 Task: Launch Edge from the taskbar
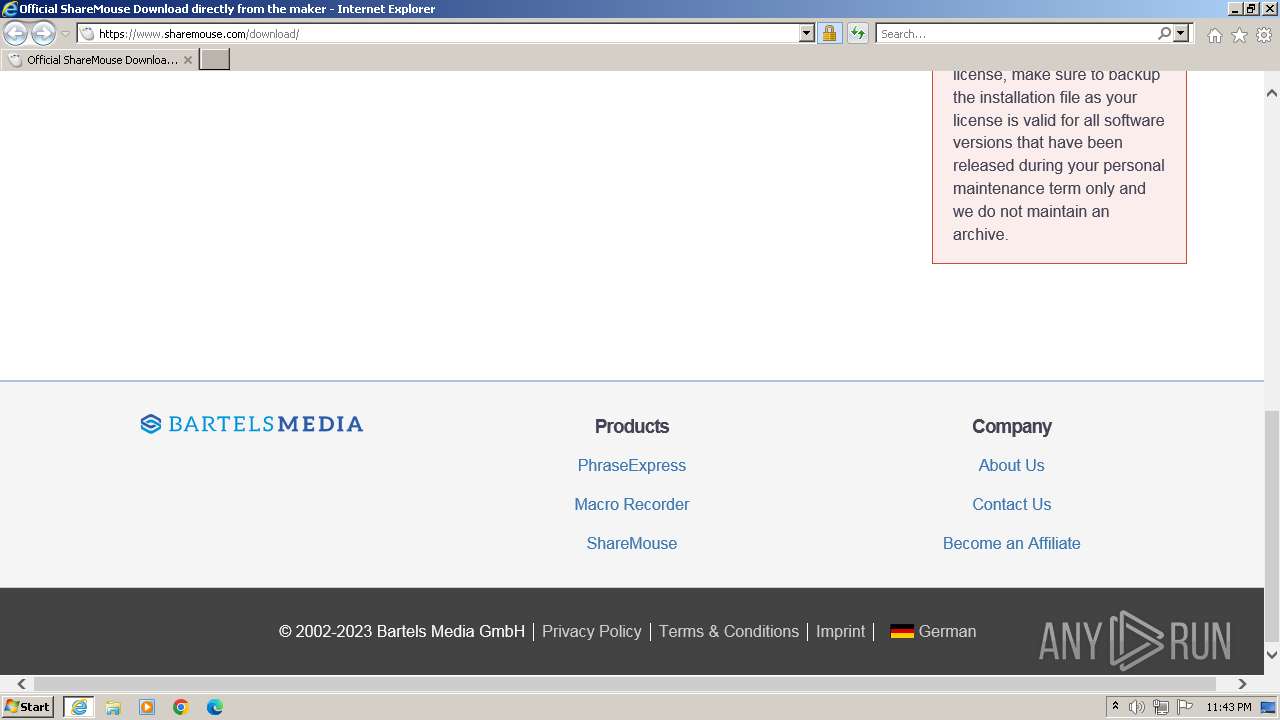coord(215,707)
